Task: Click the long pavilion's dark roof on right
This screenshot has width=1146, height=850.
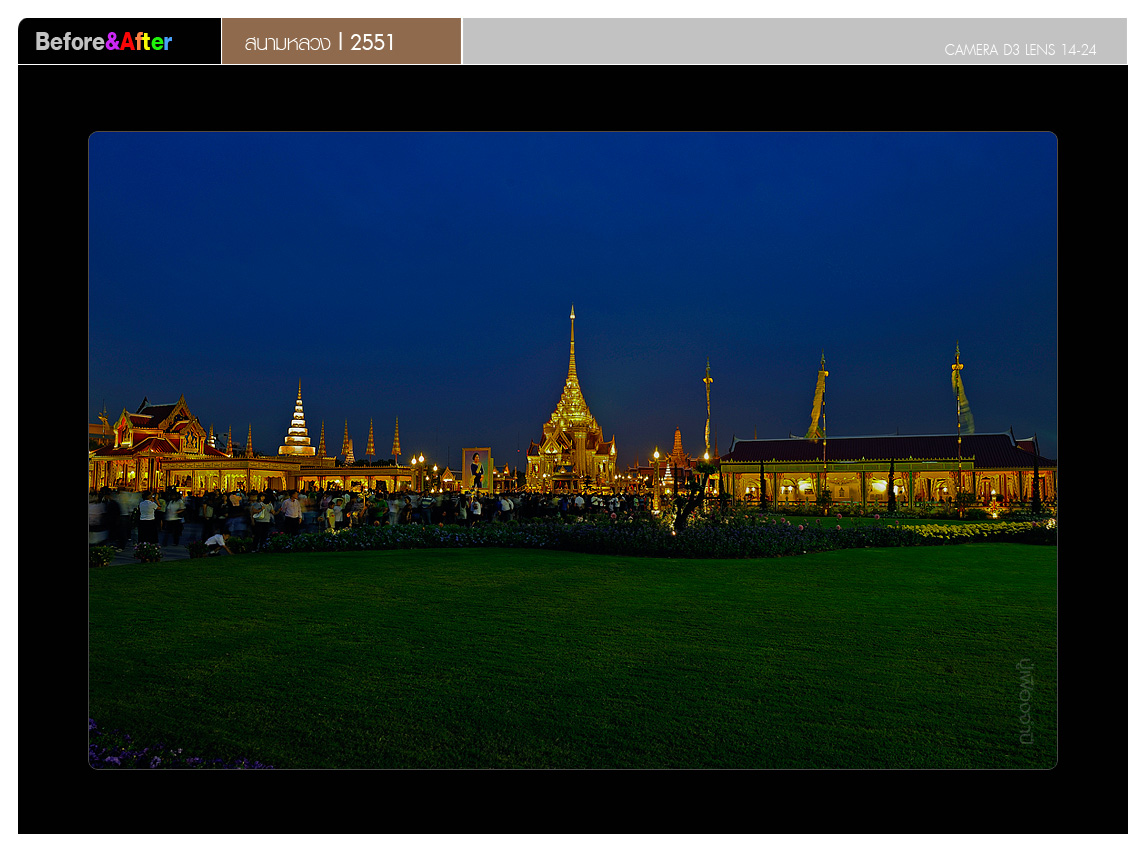Action: (x=880, y=449)
